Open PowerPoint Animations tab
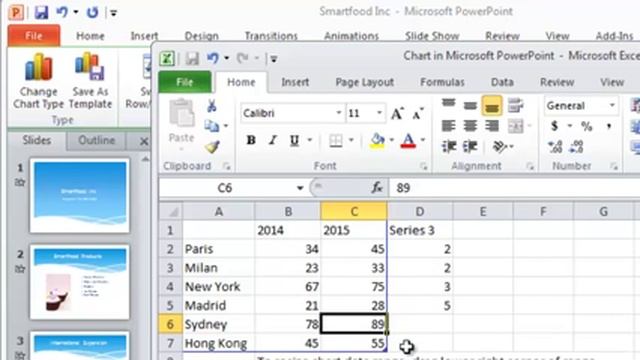640x360 pixels. 351,36
